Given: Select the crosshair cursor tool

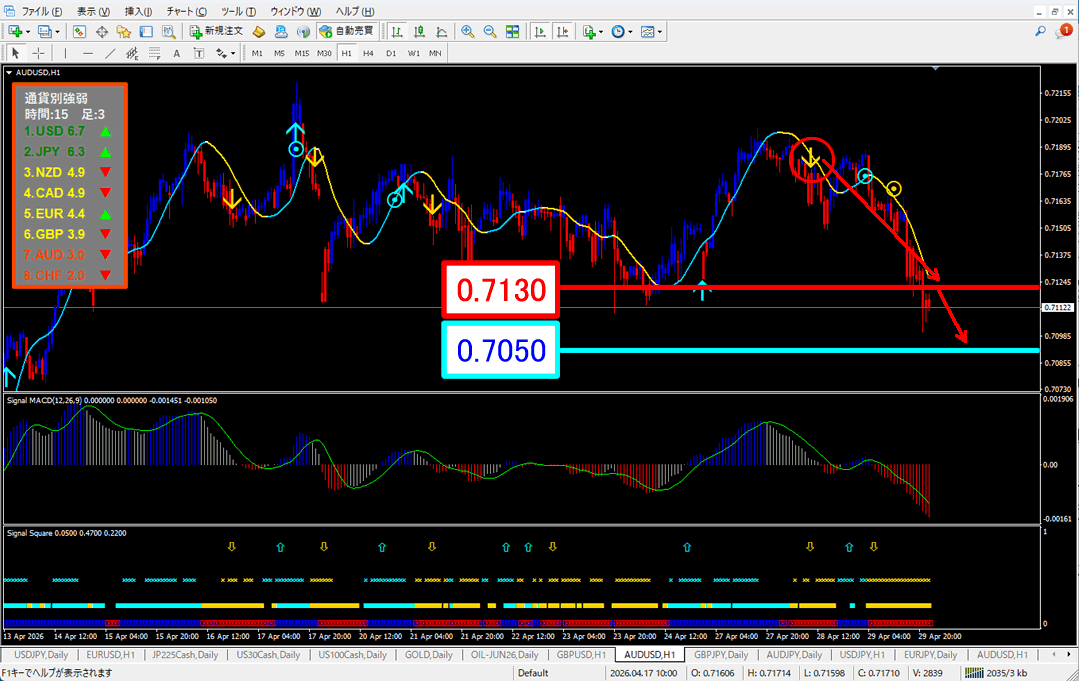Looking at the screenshot, I should click(x=38, y=53).
